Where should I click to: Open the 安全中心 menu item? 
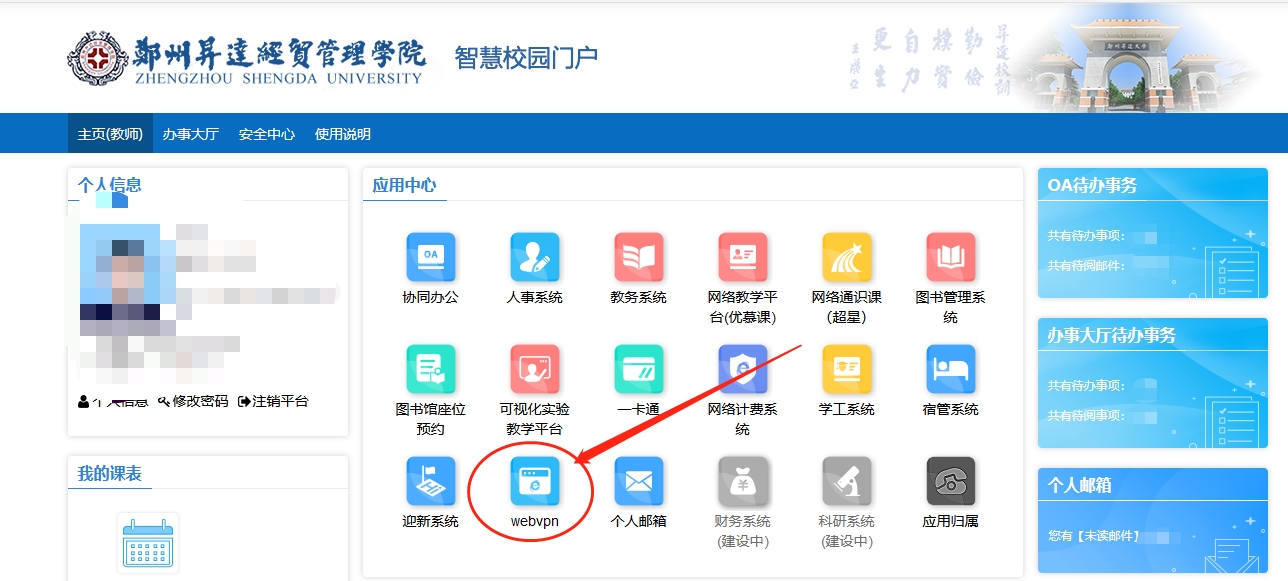point(266,134)
